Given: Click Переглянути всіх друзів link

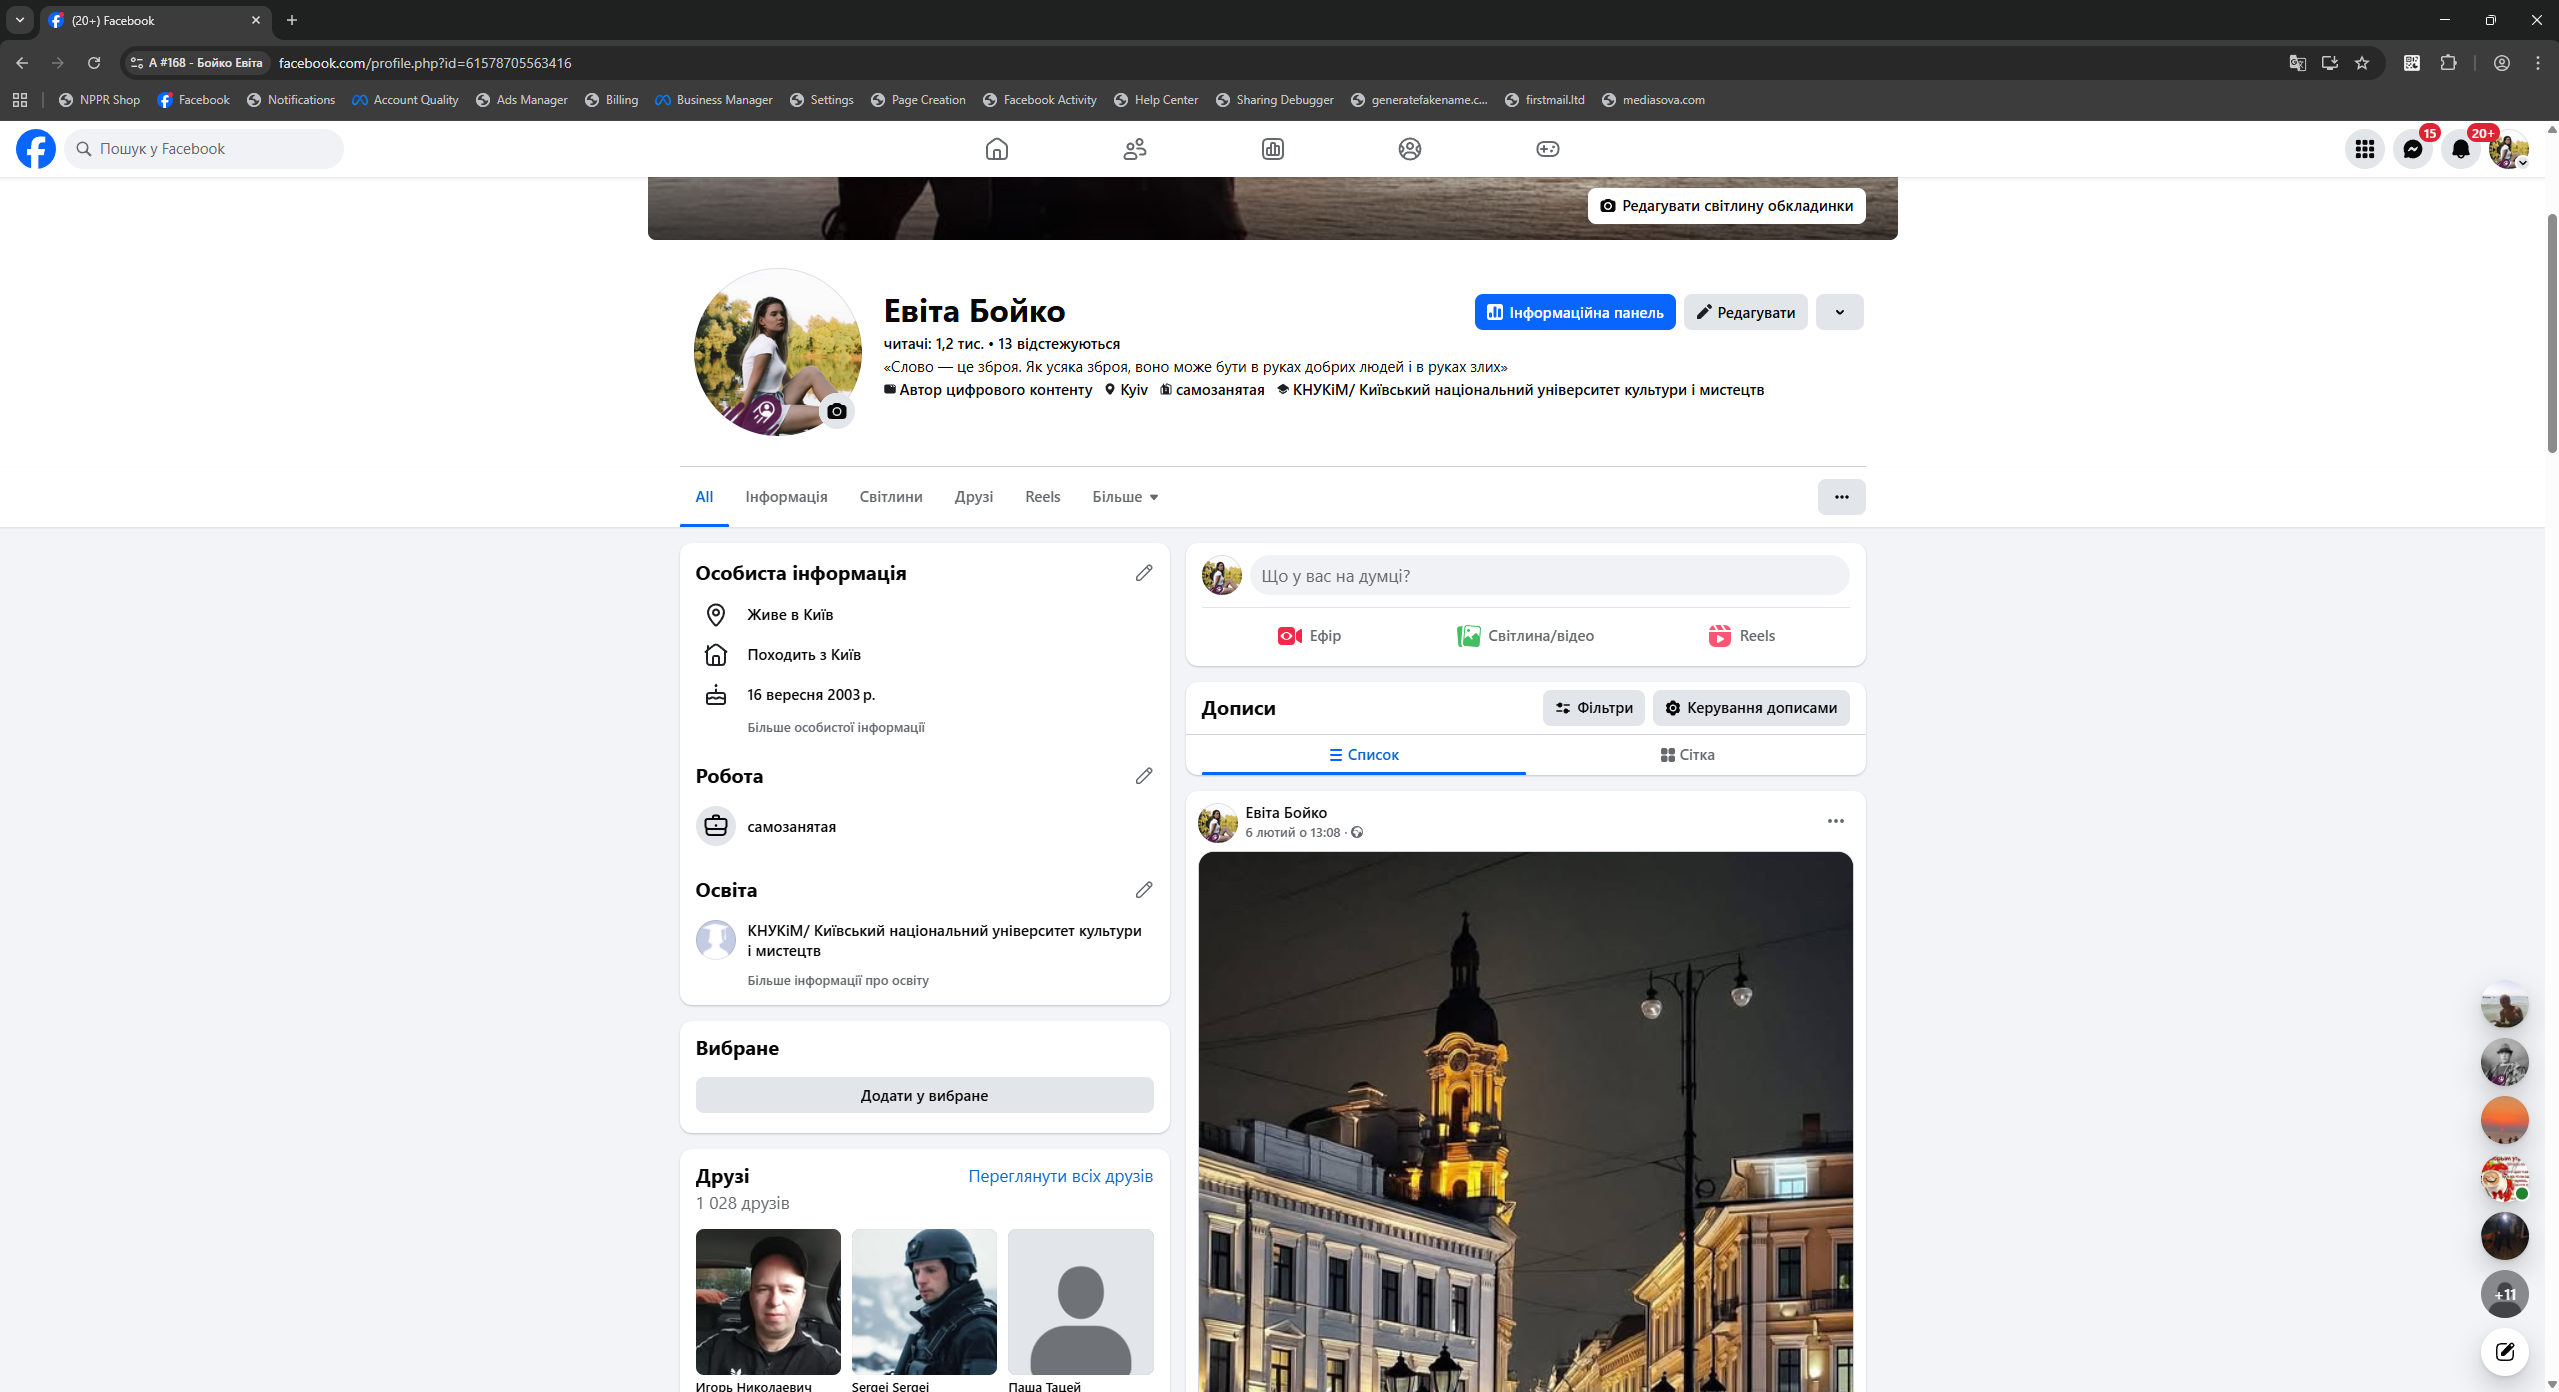Looking at the screenshot, I should pos(1060,1176).
